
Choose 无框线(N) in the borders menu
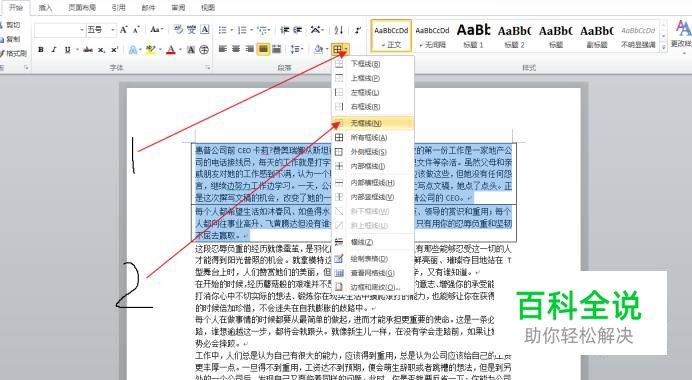coord(373,123)
